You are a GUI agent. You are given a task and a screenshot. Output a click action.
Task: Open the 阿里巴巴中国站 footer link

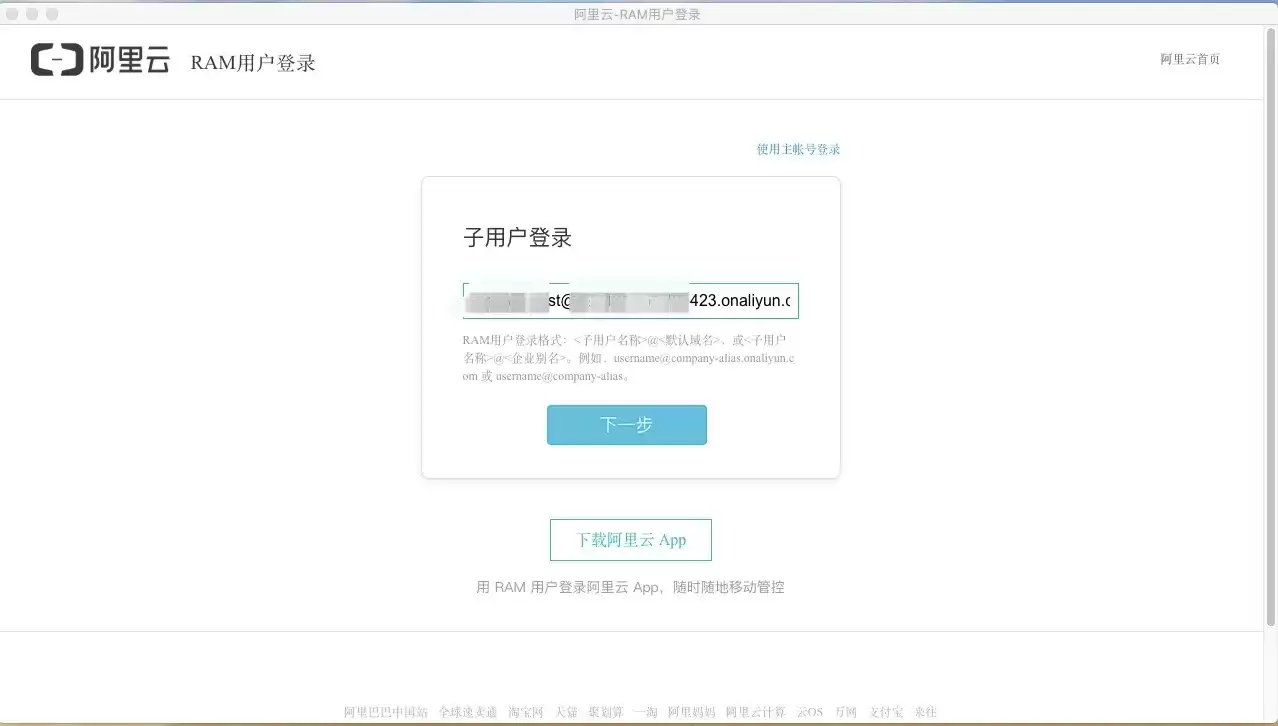tap(386, 712)
